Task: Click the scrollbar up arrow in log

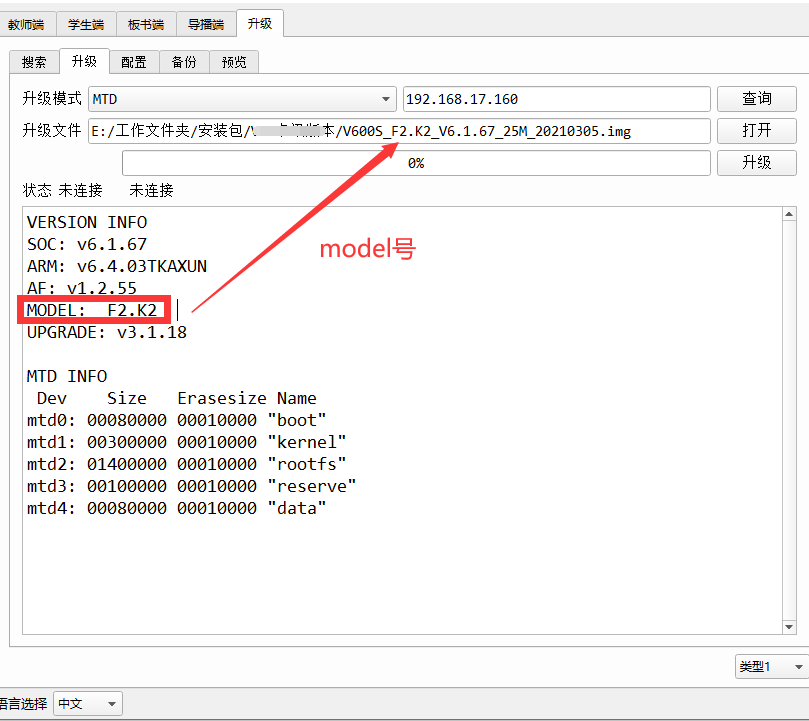Action: point(789,214)
